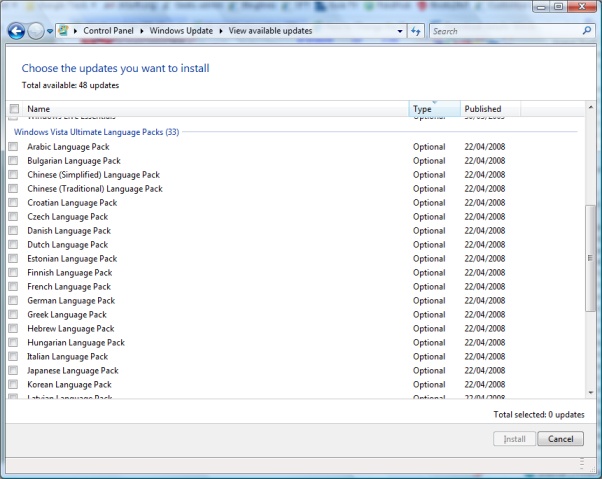Click the Control Panel address bar icon
The width and height of the screenshot is (602, 479).
[64, 31]
